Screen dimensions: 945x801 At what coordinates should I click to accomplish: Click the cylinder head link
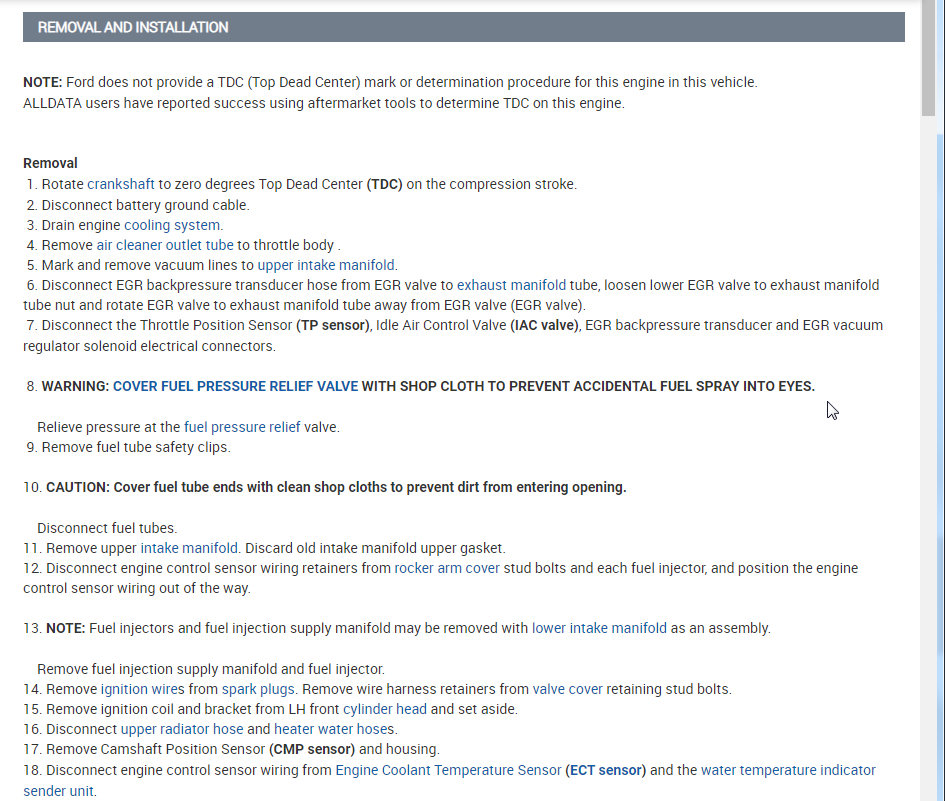(385, 709)
